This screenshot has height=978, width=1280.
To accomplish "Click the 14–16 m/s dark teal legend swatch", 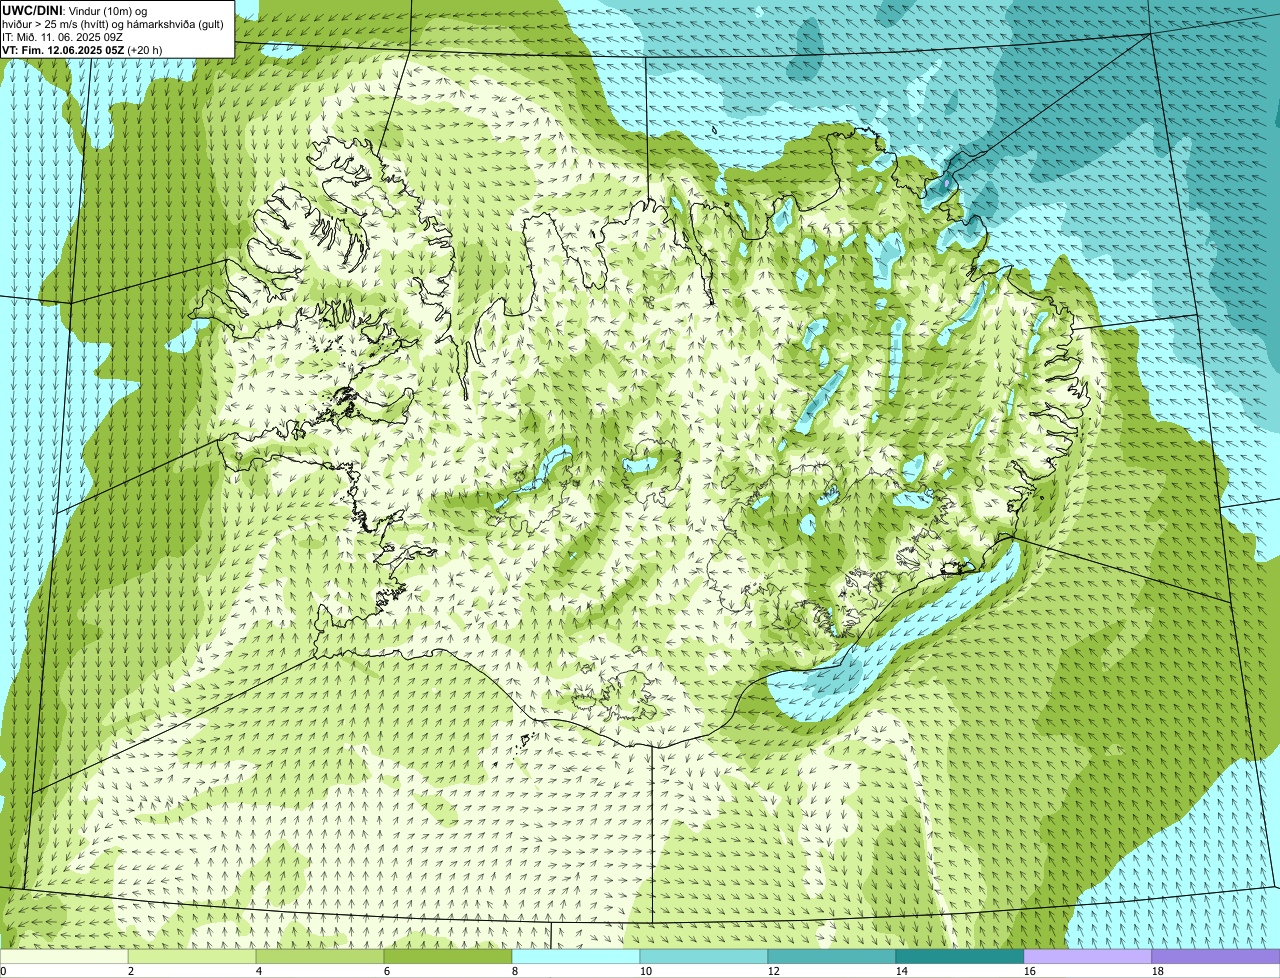I will 960,957.
